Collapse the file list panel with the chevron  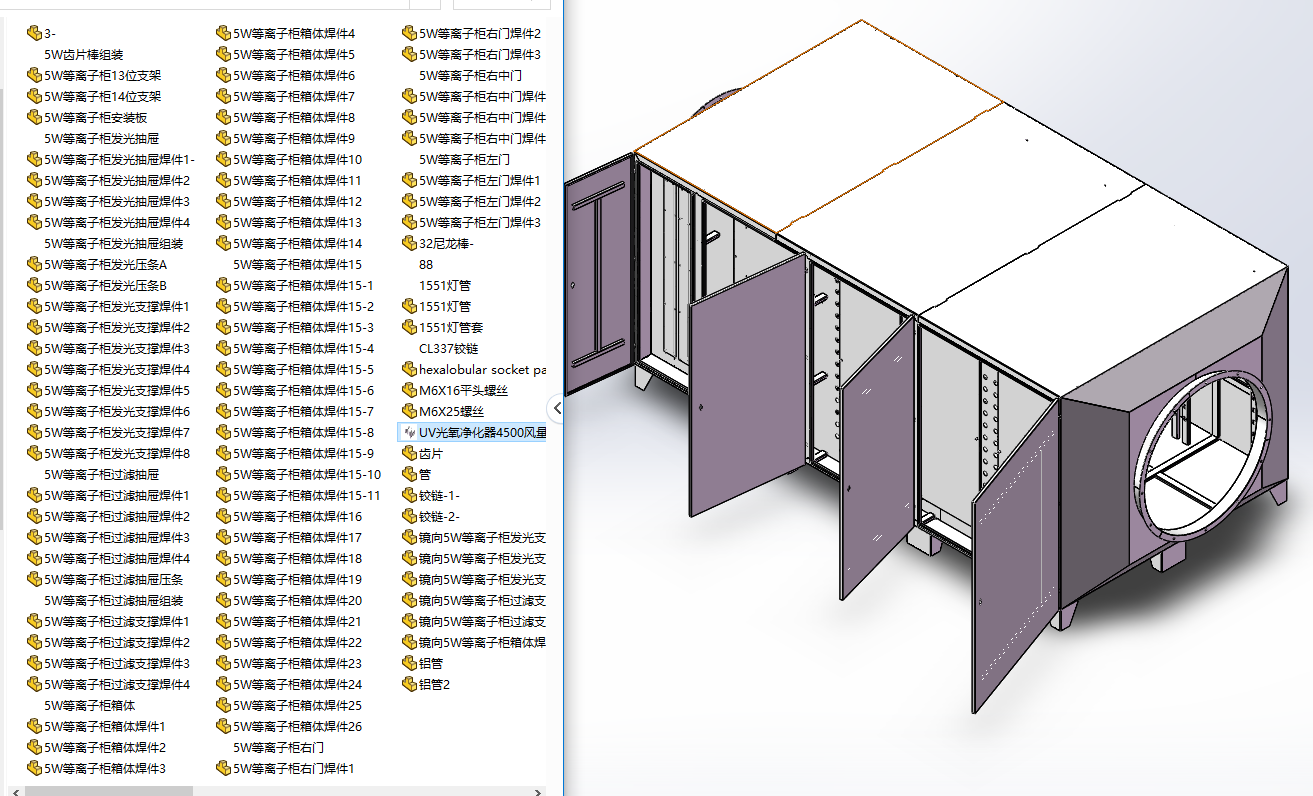[x=557, y=408]
